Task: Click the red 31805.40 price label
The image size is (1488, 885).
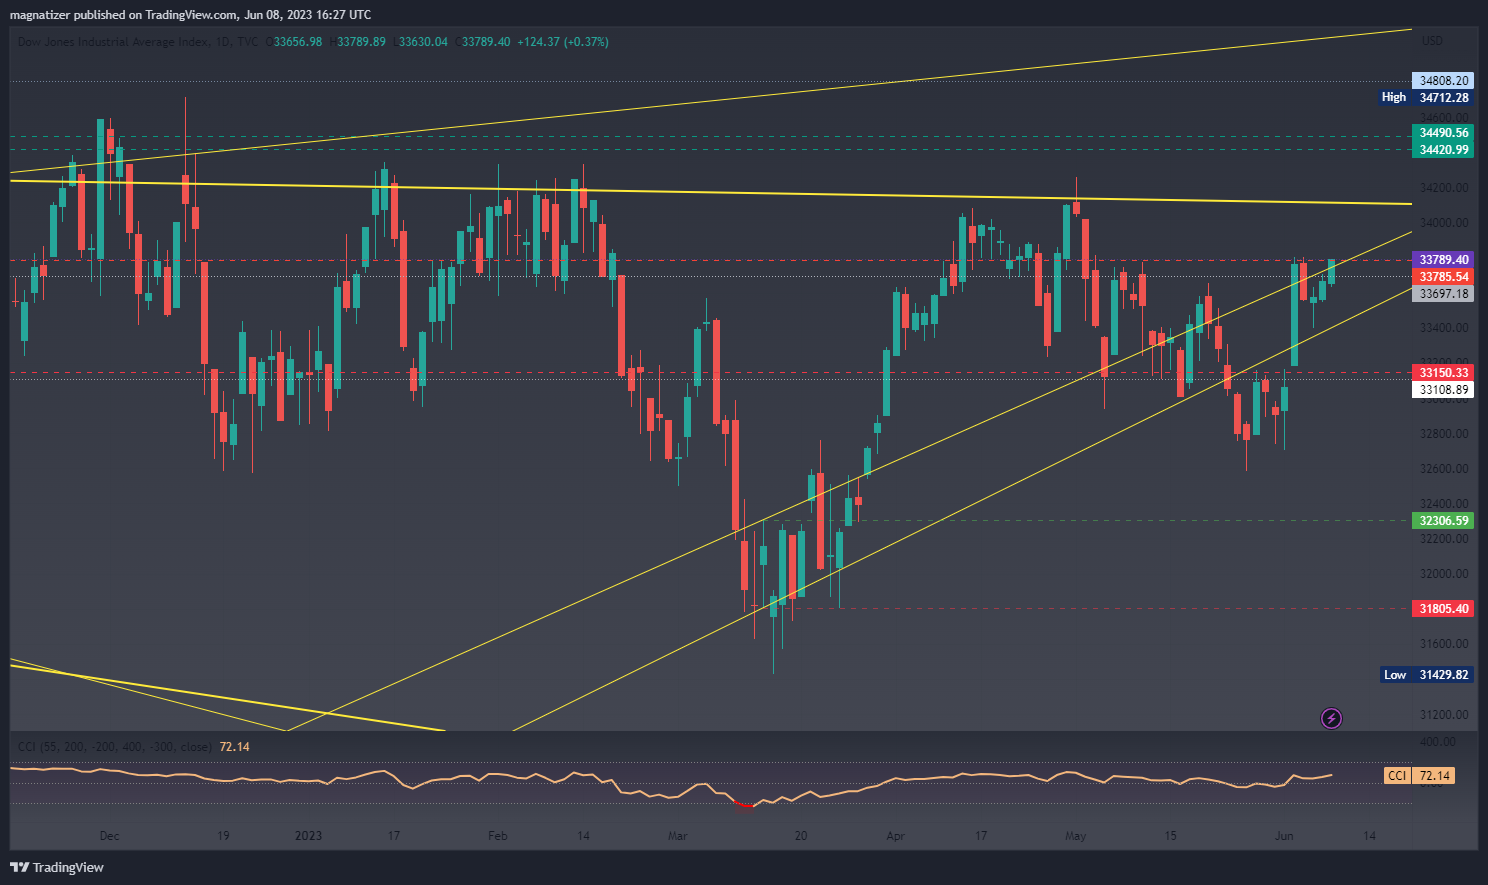Action: pos(1443,609)
